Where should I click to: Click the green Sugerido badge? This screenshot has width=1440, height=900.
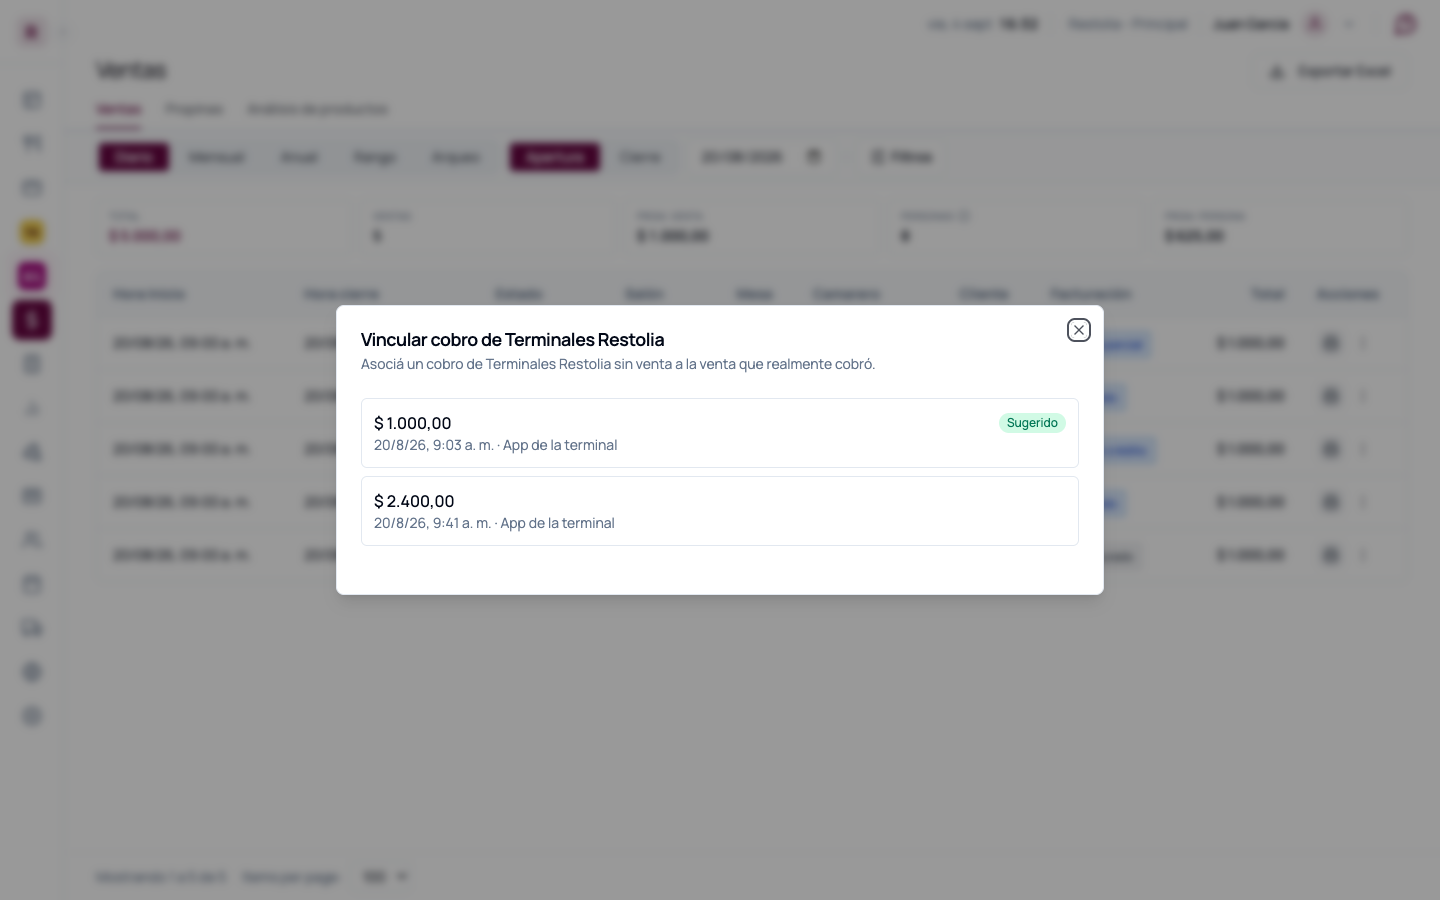[x=1032, y=423]
